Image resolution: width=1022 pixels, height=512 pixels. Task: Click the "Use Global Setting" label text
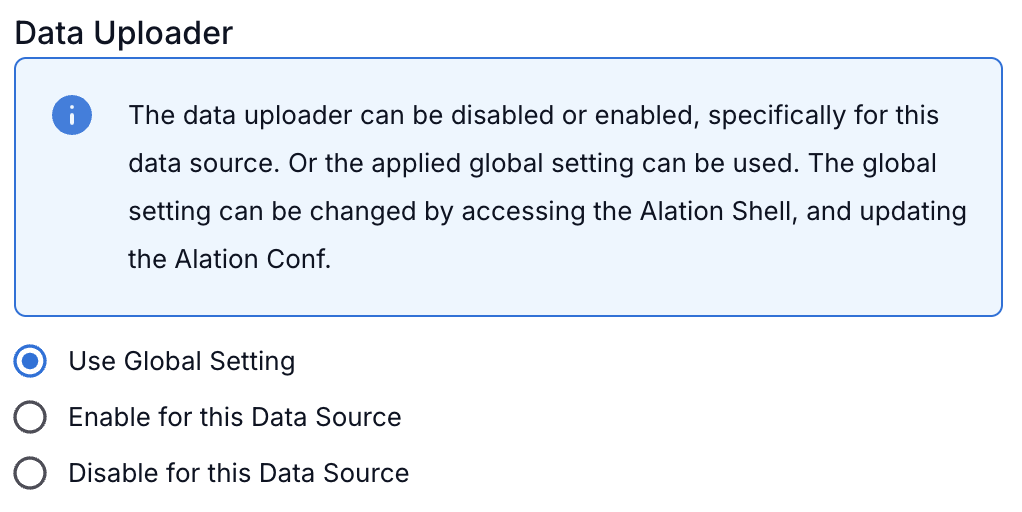coord(181,361)
